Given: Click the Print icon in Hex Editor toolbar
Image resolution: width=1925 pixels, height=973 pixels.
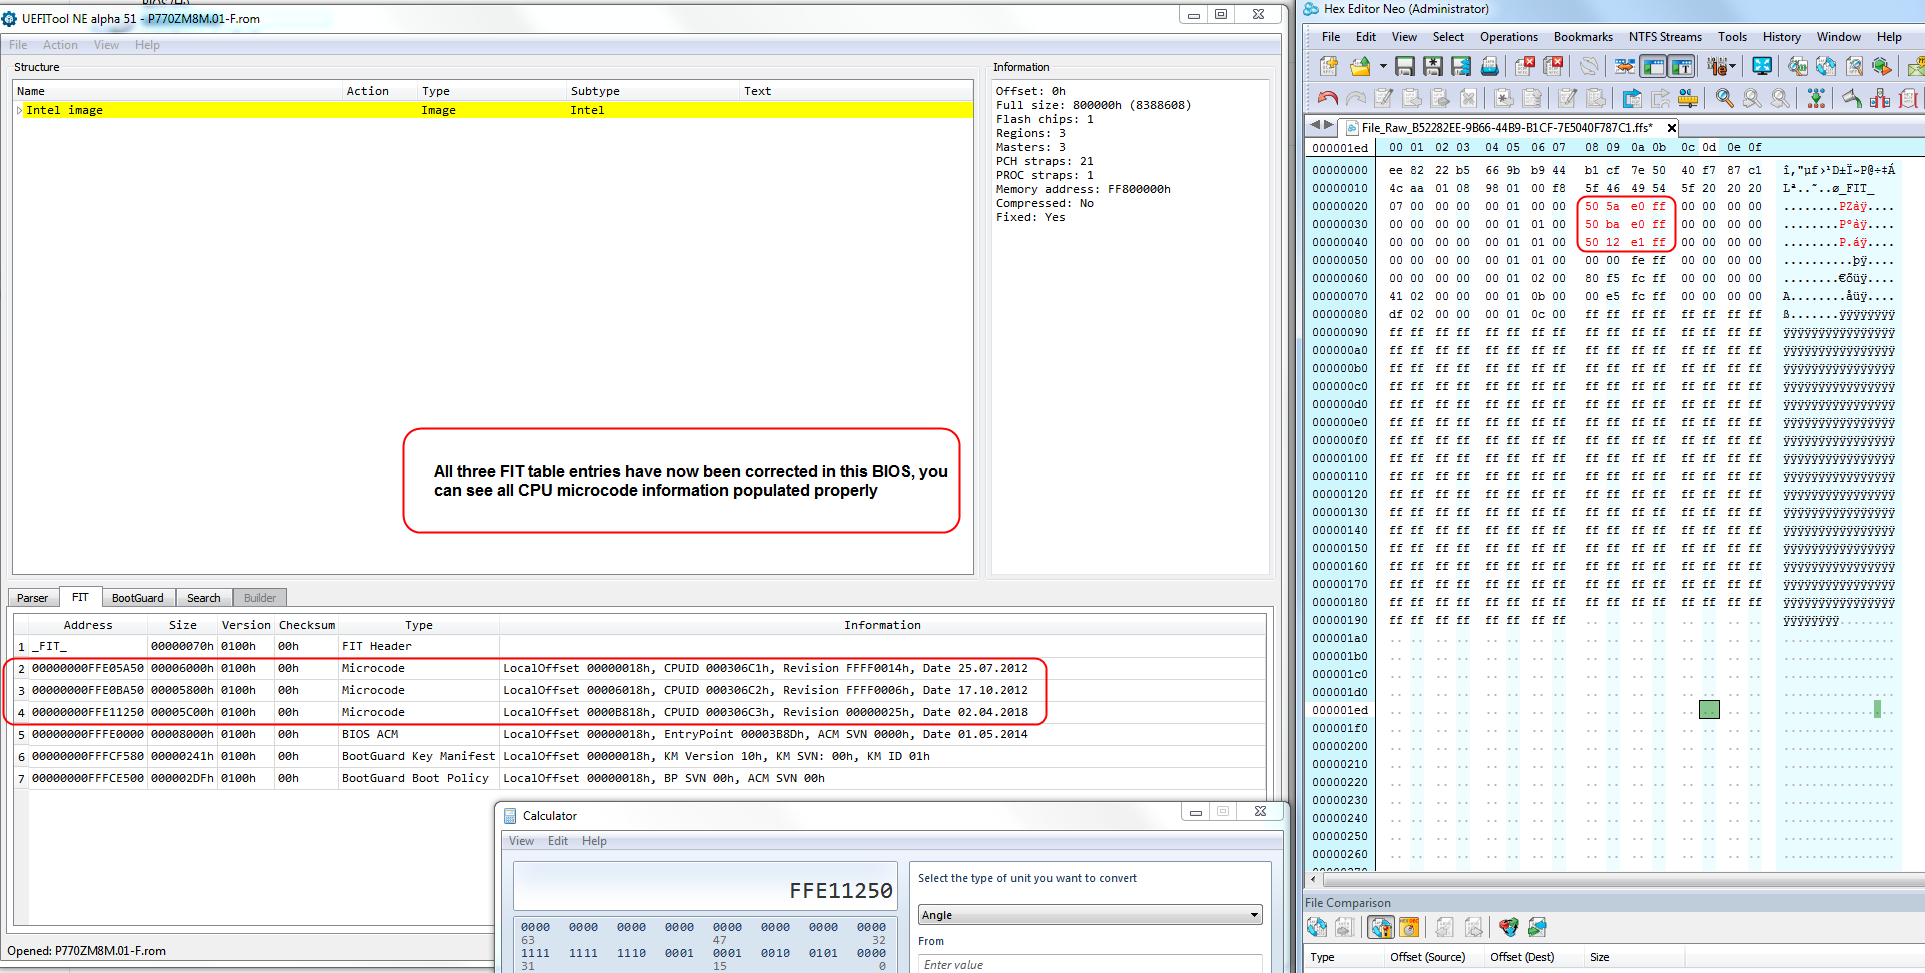Looking at the screenshot, I should click(x=1490, y=66).
